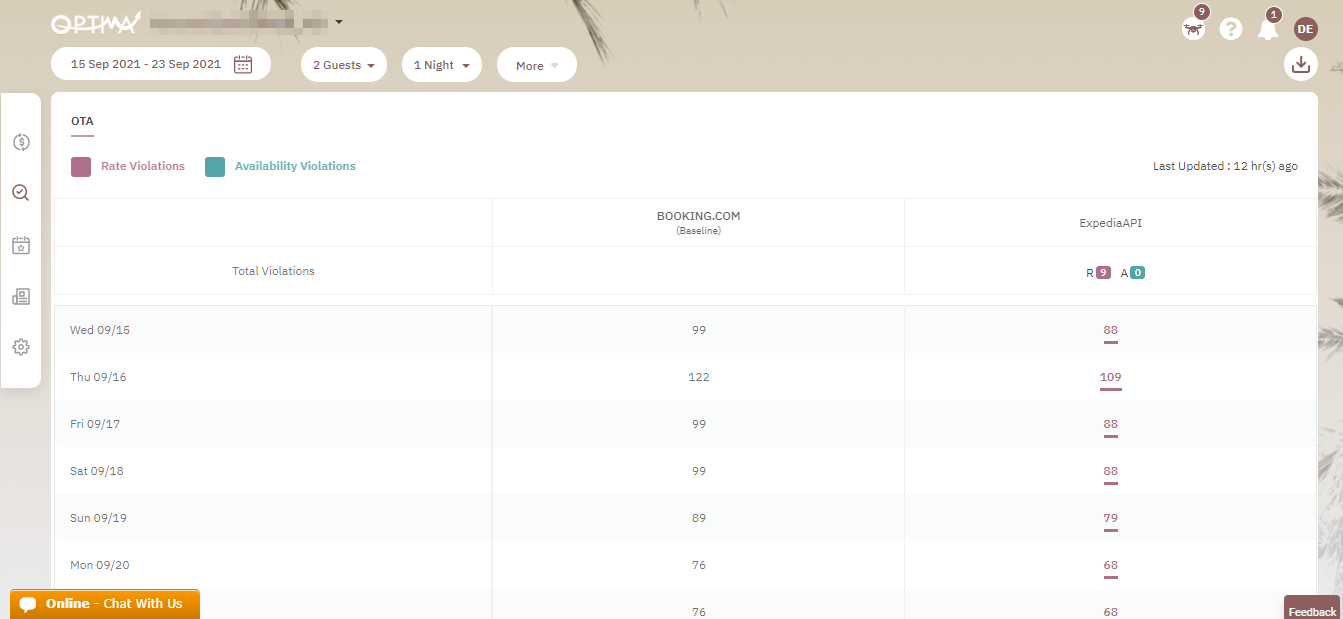Click the drone shop icon with badge 9
1343x619 pixels.
[1193, 28]
